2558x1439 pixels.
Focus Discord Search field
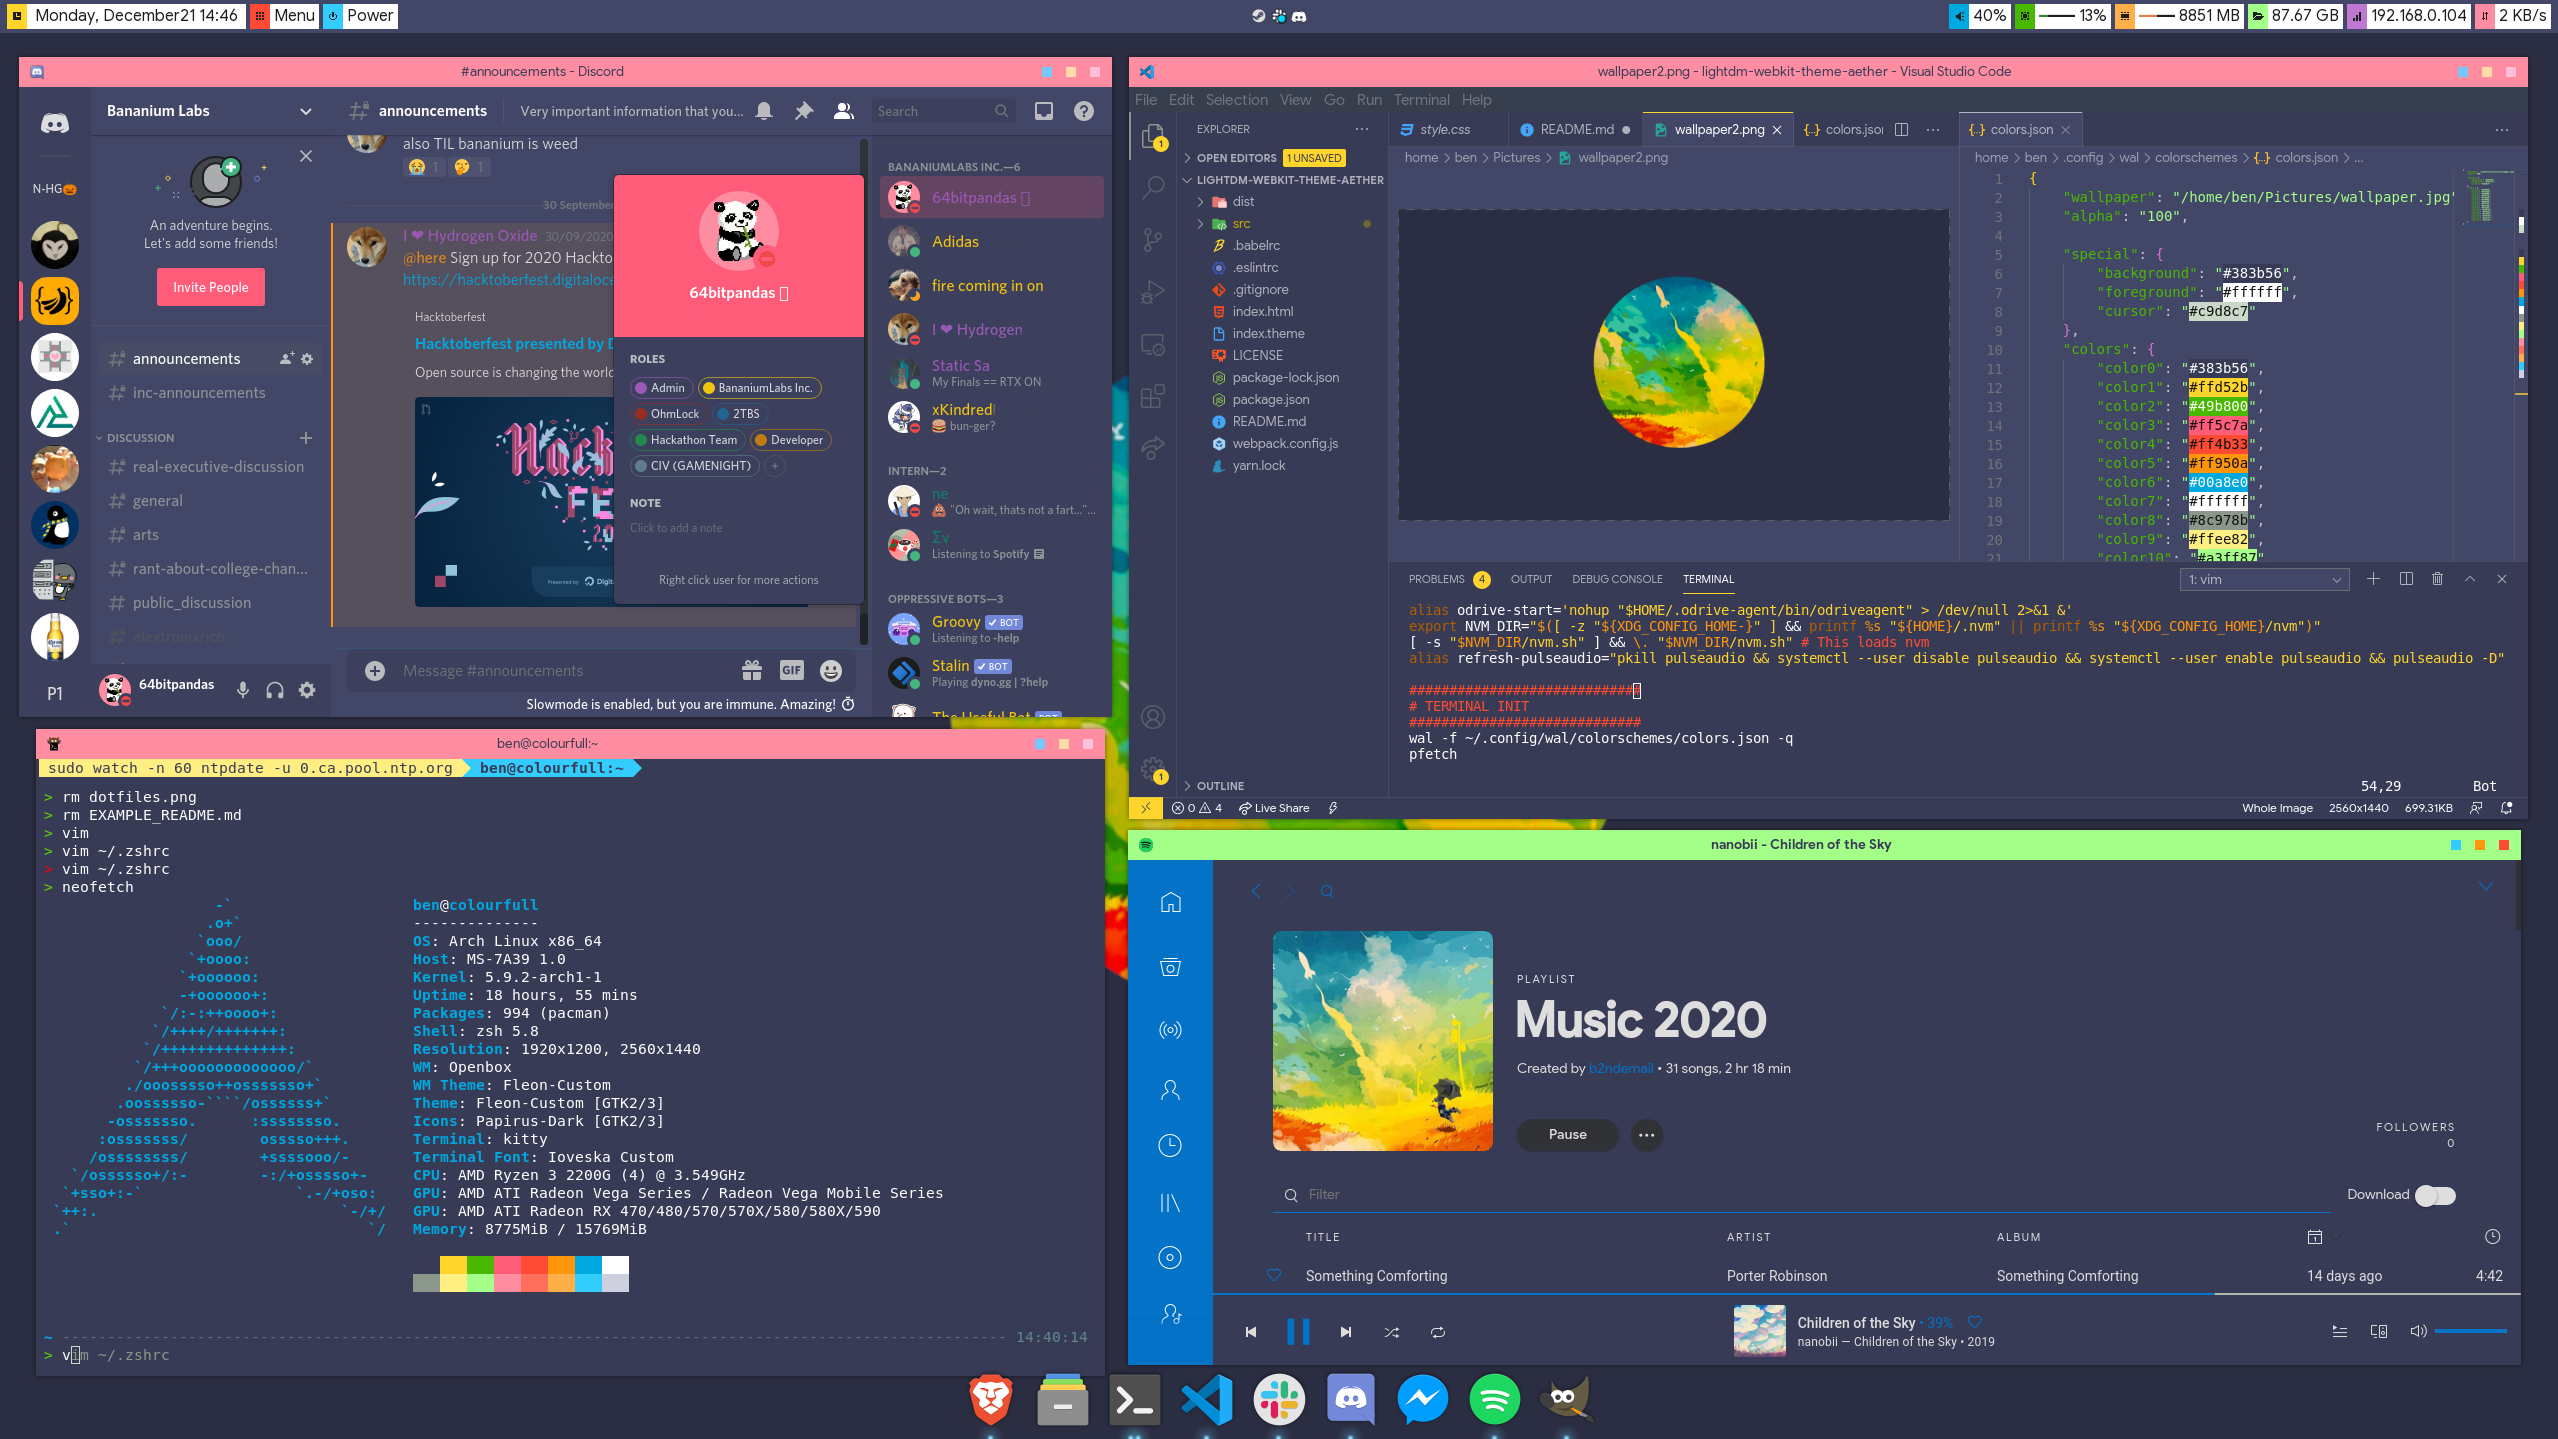coord(942,111)
